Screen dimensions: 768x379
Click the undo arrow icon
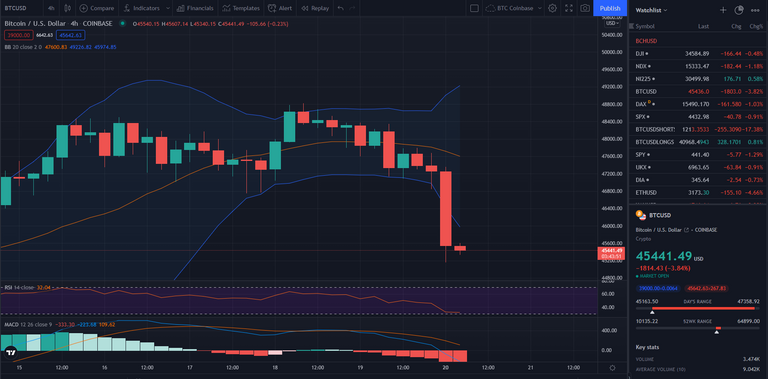coord(341,8)
